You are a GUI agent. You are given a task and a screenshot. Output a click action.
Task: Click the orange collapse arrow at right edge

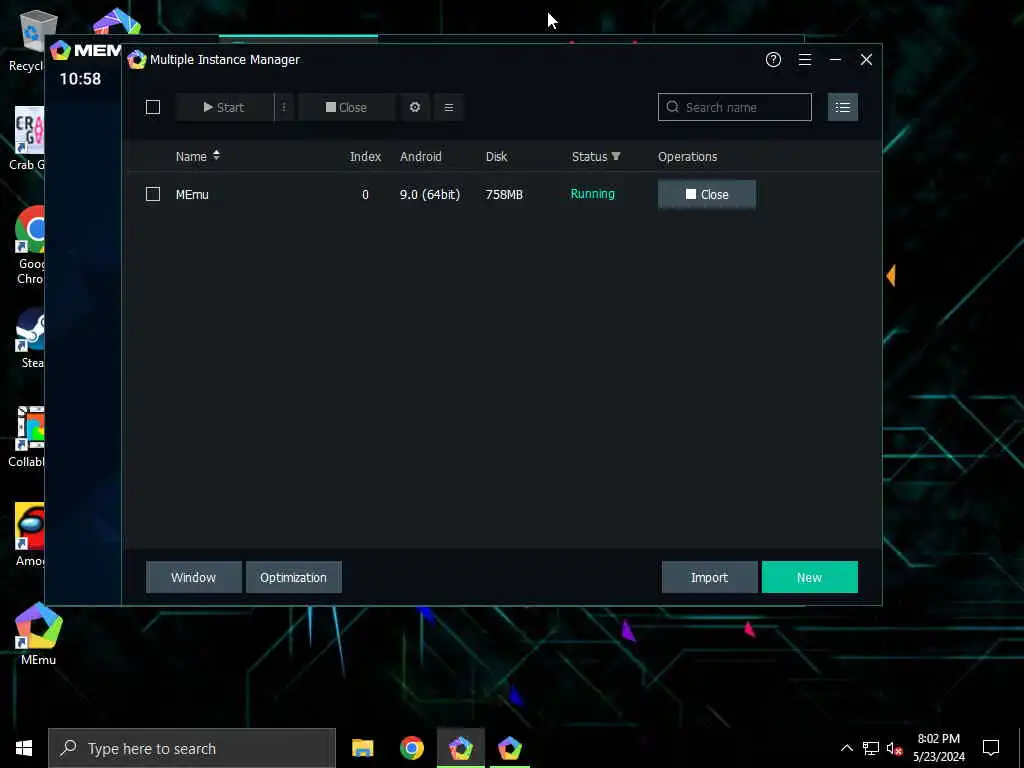click(x=890, y=275)
